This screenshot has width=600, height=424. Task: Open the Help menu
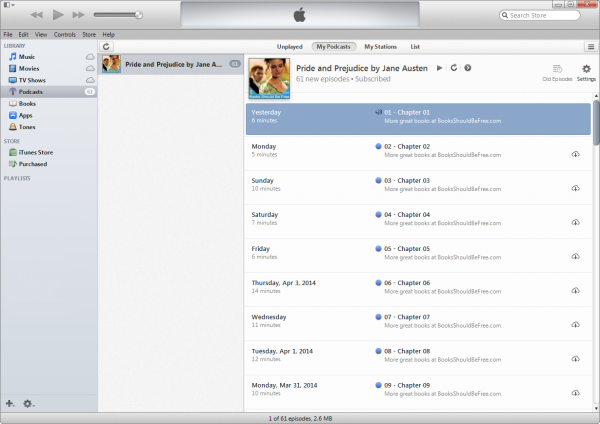pyautogui.click(x=109, y=34)
